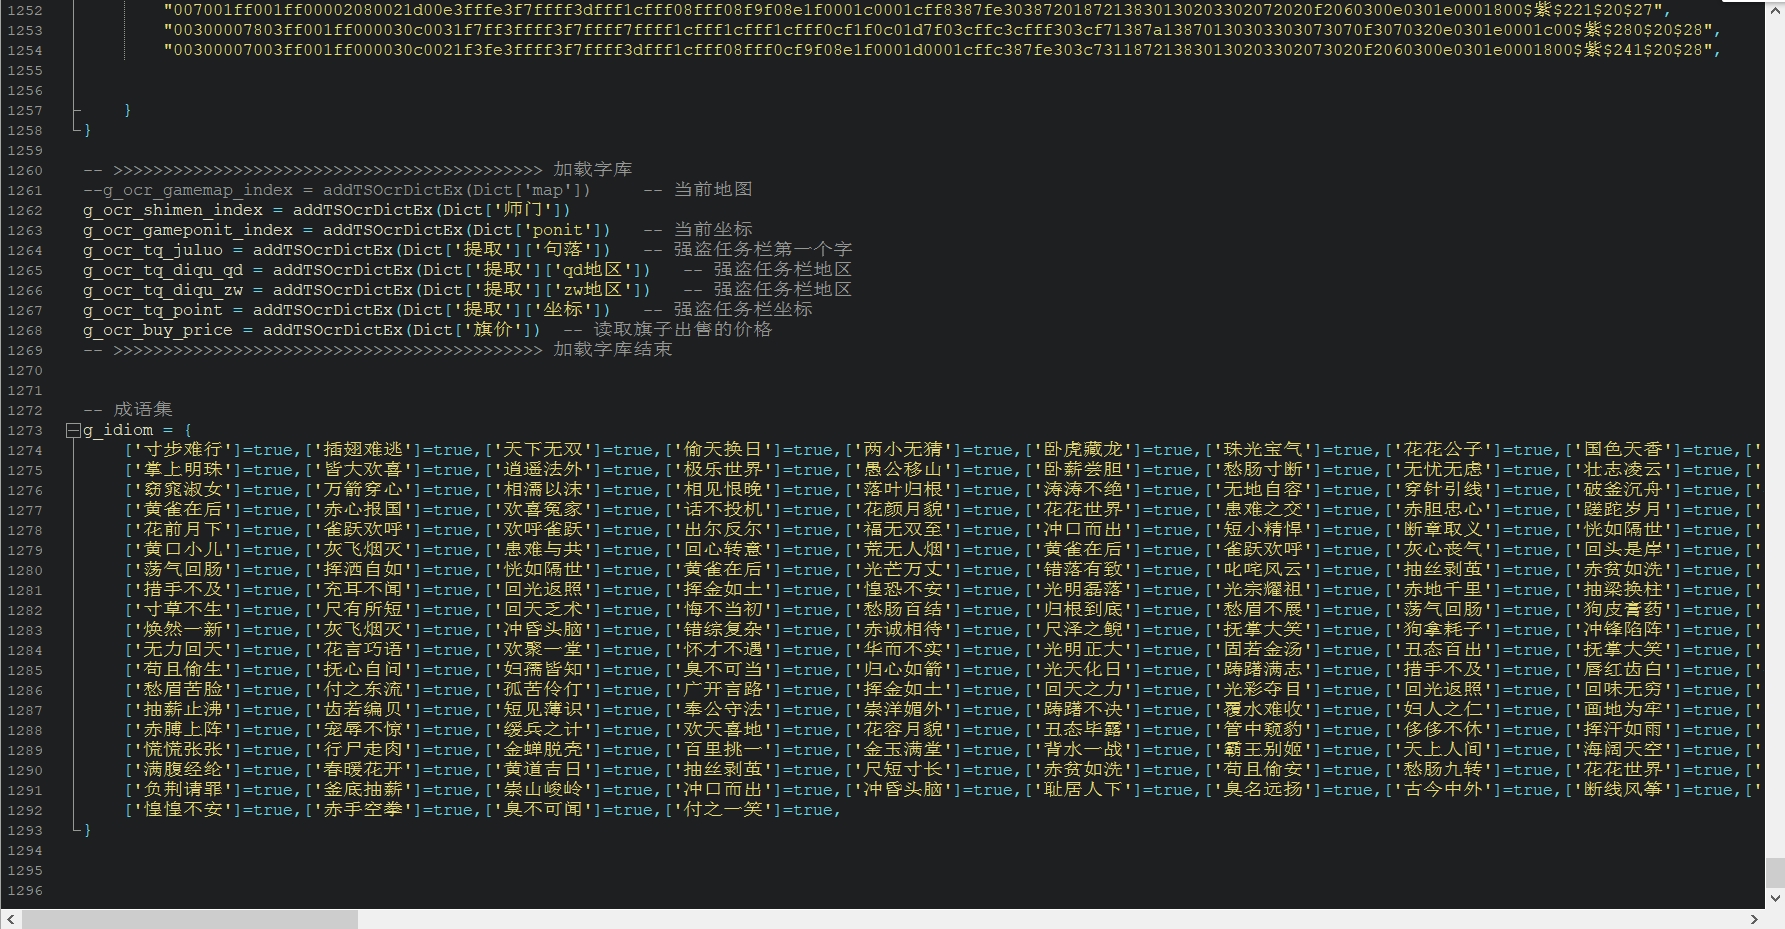Screen dimensions: 1785x929
Task: Click the horizontal scrollbar thumb
Action: click(x=190, y=919)
